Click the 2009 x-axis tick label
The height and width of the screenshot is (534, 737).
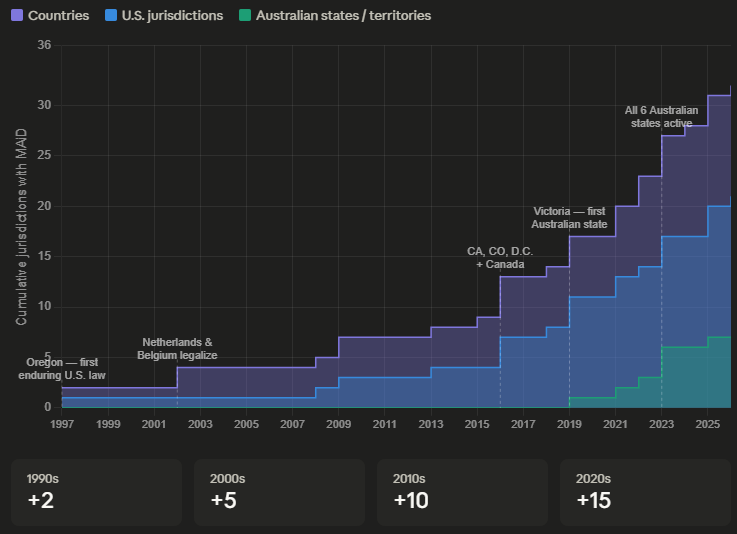click(339, 425)
